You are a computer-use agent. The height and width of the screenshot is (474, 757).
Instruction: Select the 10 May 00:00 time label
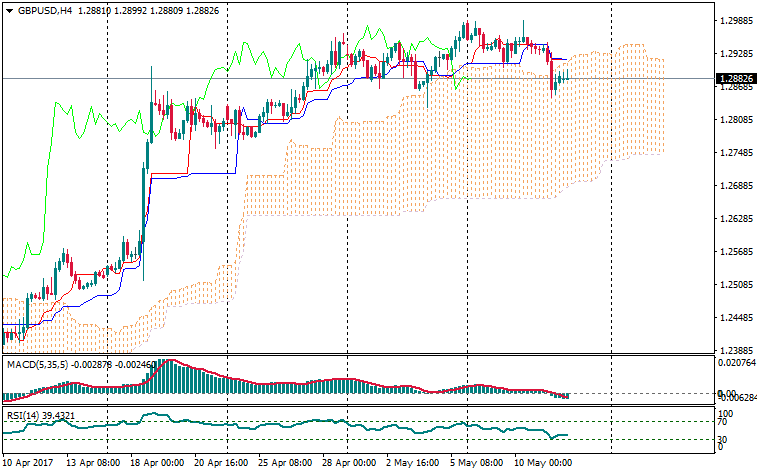coord(541,464)
